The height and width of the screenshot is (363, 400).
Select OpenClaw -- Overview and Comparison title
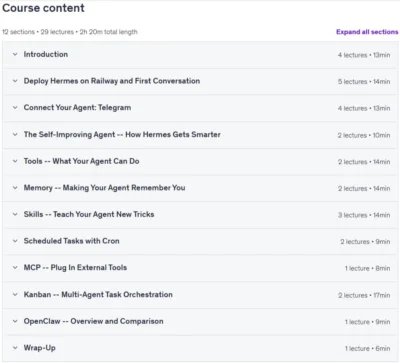pyautogui.click(x=93, y=321)
